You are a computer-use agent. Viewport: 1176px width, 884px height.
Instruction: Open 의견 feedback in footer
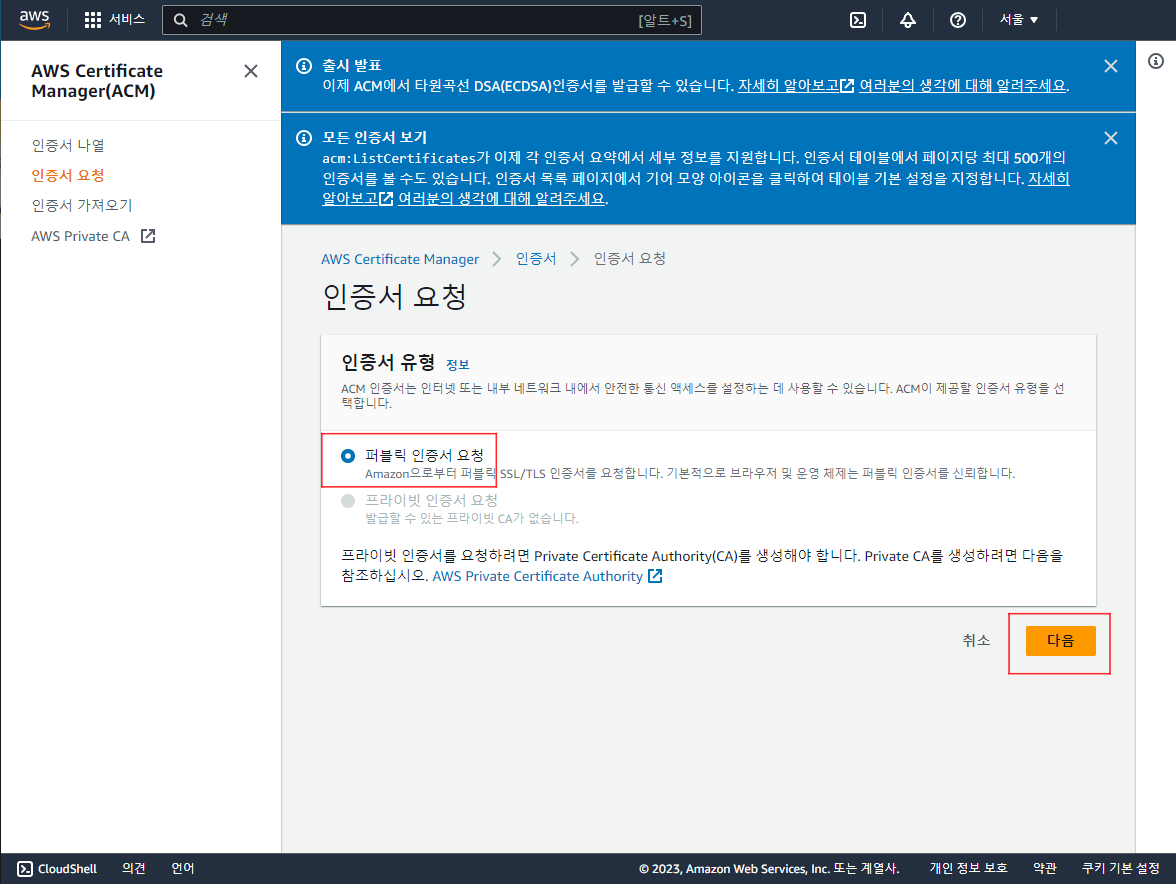[134, 868]
